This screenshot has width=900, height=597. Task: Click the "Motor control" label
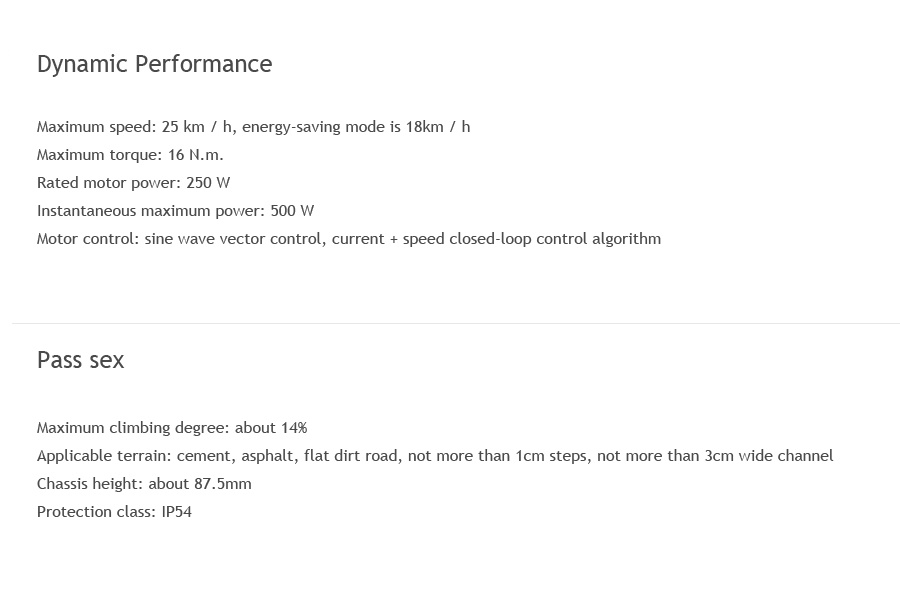click(87, 239)
